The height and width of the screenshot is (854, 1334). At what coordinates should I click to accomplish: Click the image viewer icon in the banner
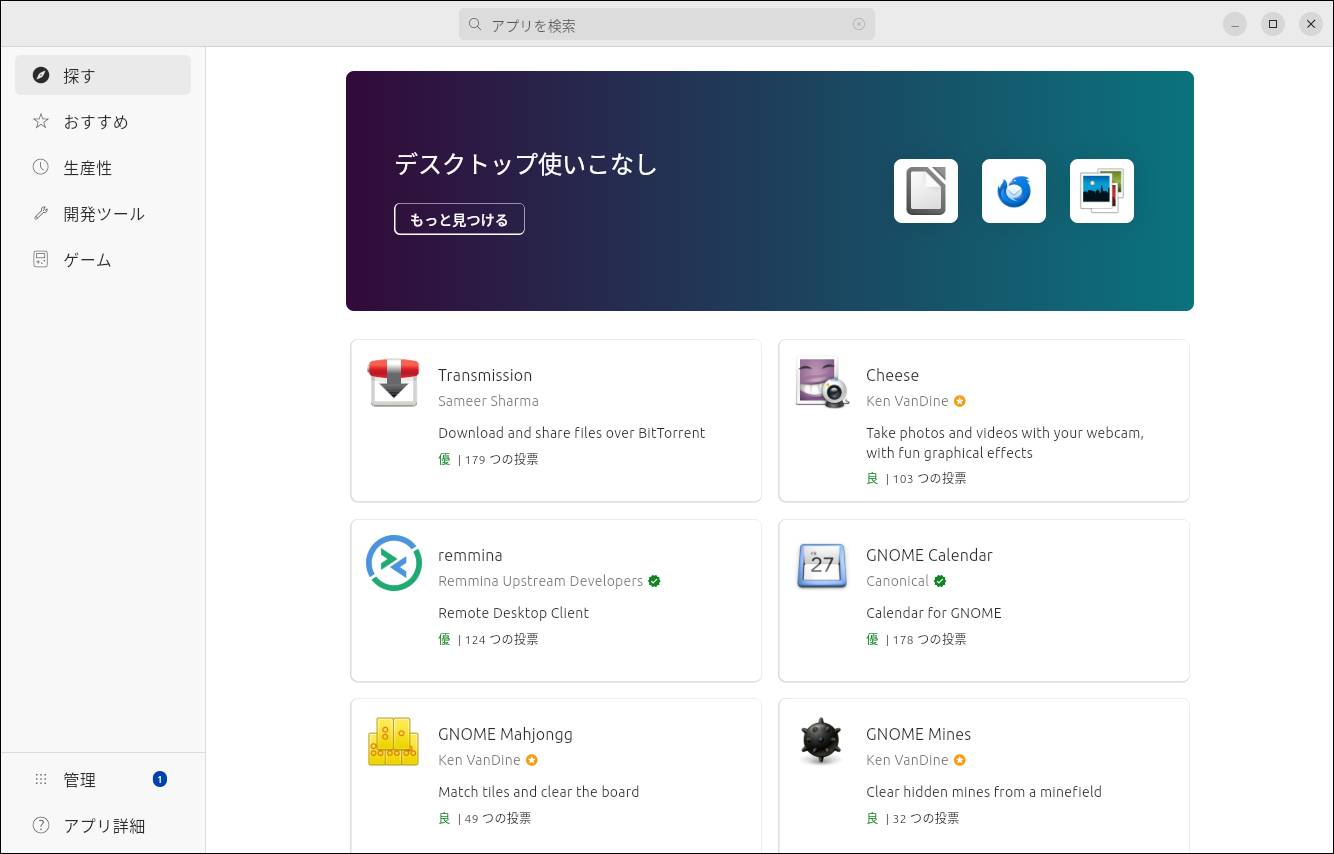[1102, 191]
